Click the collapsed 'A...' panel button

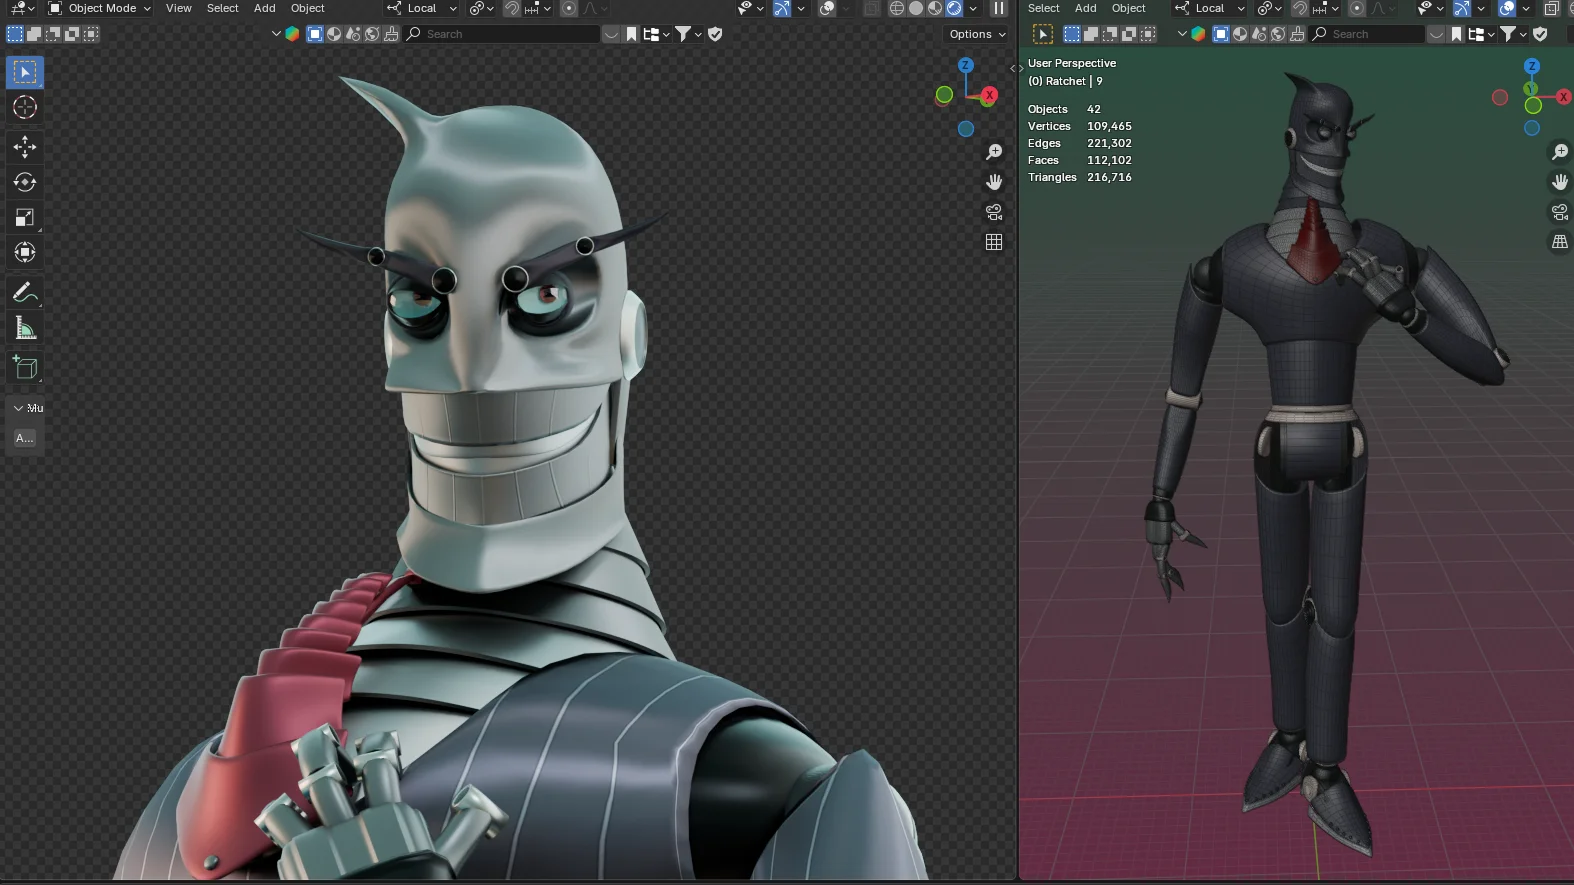click(x=25, y=438)
